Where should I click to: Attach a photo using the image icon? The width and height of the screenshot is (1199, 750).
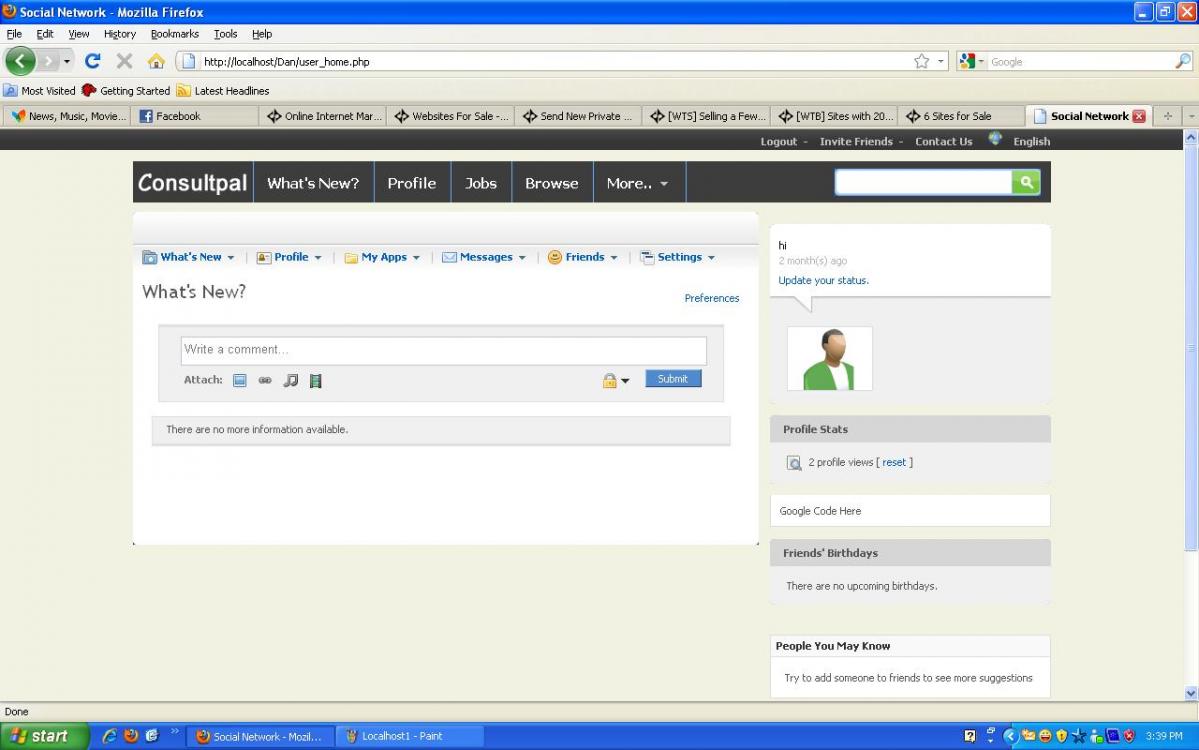click(239, 380)
